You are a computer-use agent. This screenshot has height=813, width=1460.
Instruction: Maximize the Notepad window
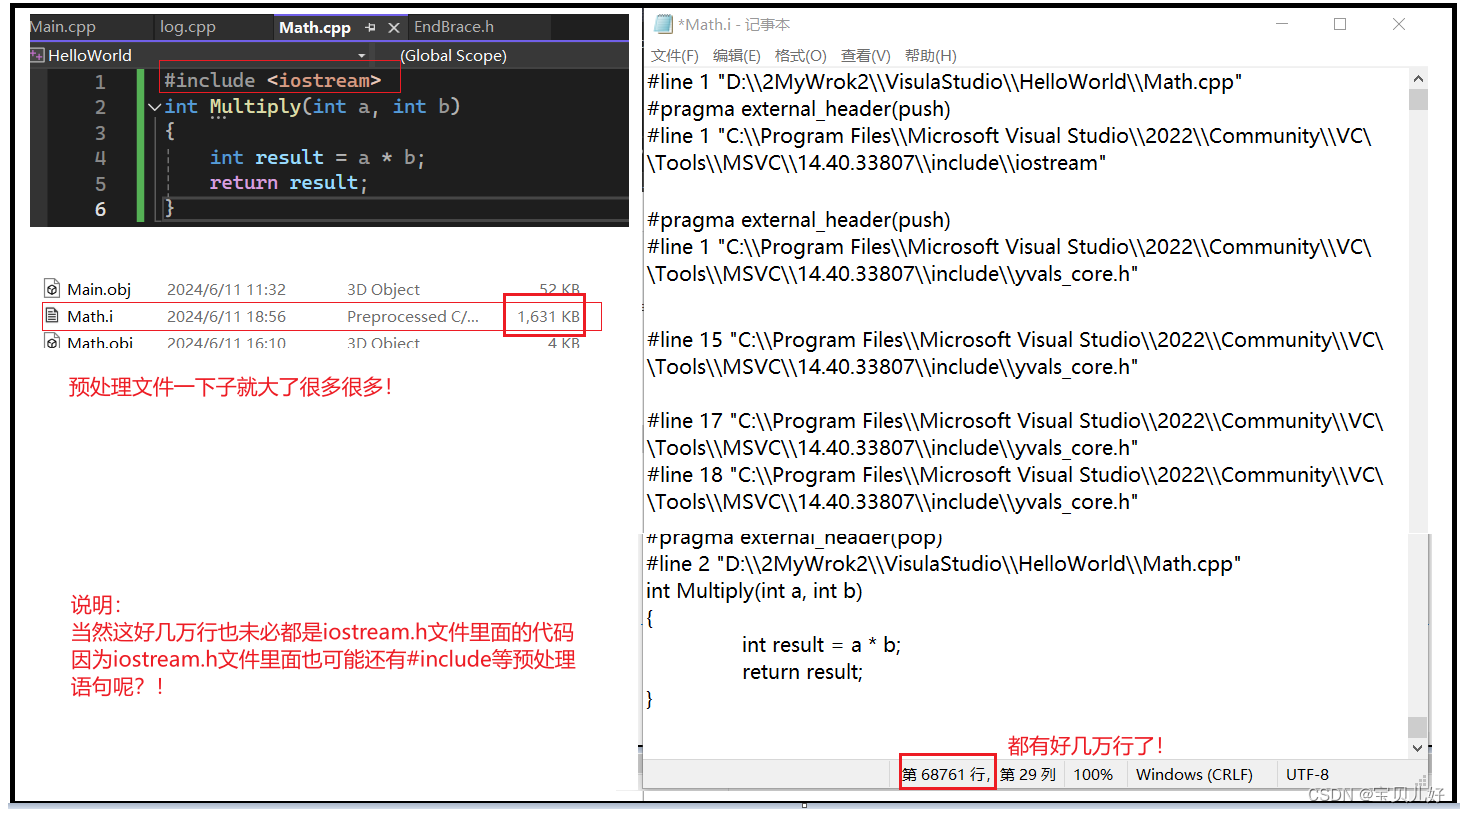point(1340,24)
